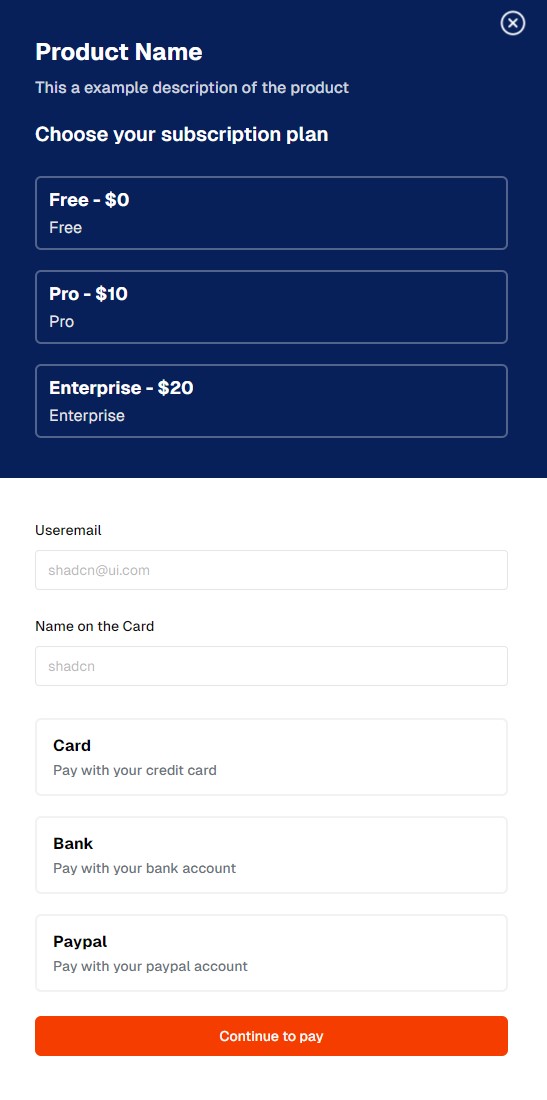
Task: Focus the Useremail input field
Action: point(271,570)
